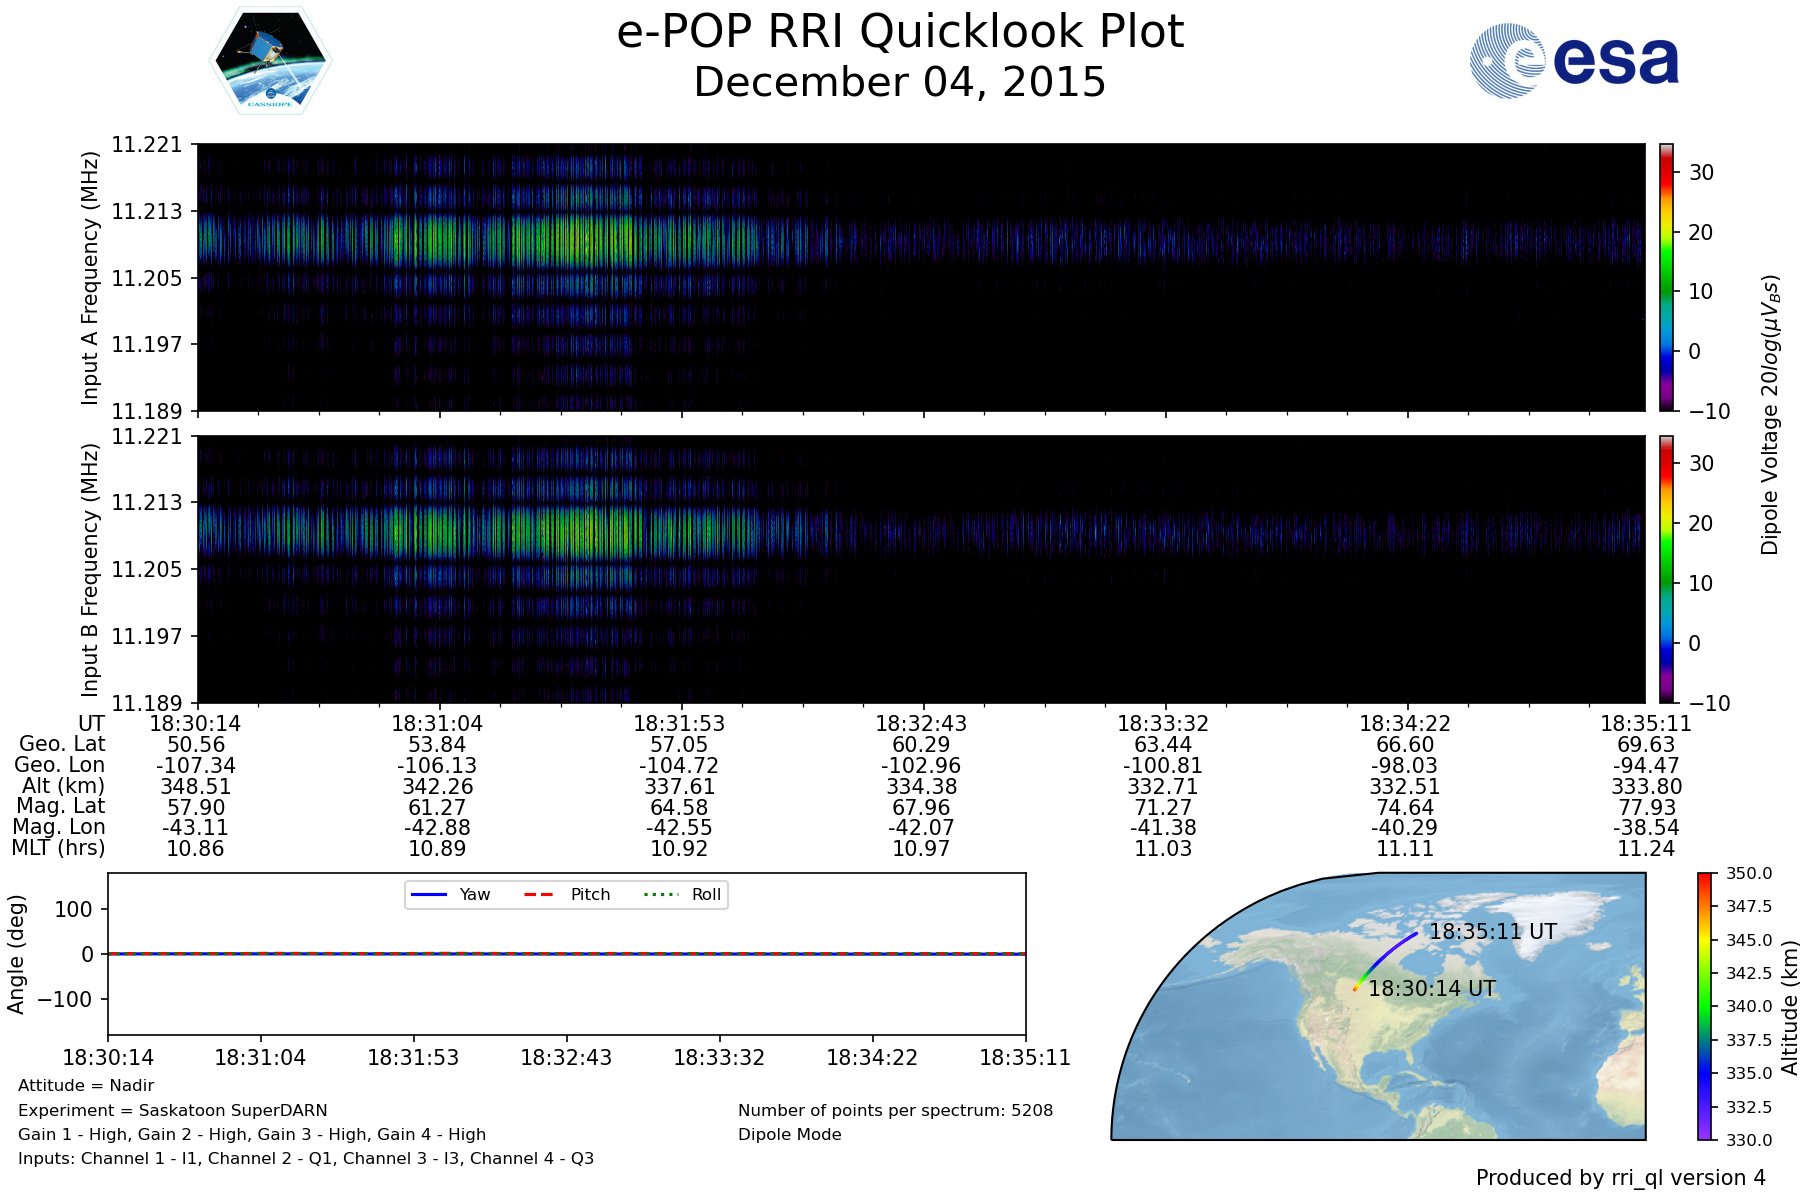Image resolution: width=1800 pixels, height=1200 pixels.
Task: Click the Produced by rri_ql version 4 text
Action: pyautogui.click(x=1620, y=1178)
